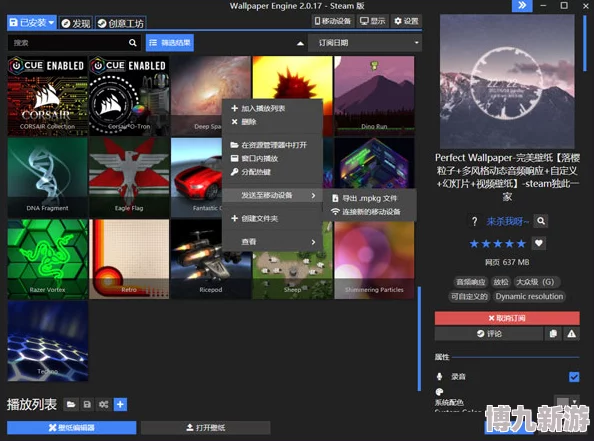
Task: Switch to the 发现 discover tab
Action: (76, 23)
